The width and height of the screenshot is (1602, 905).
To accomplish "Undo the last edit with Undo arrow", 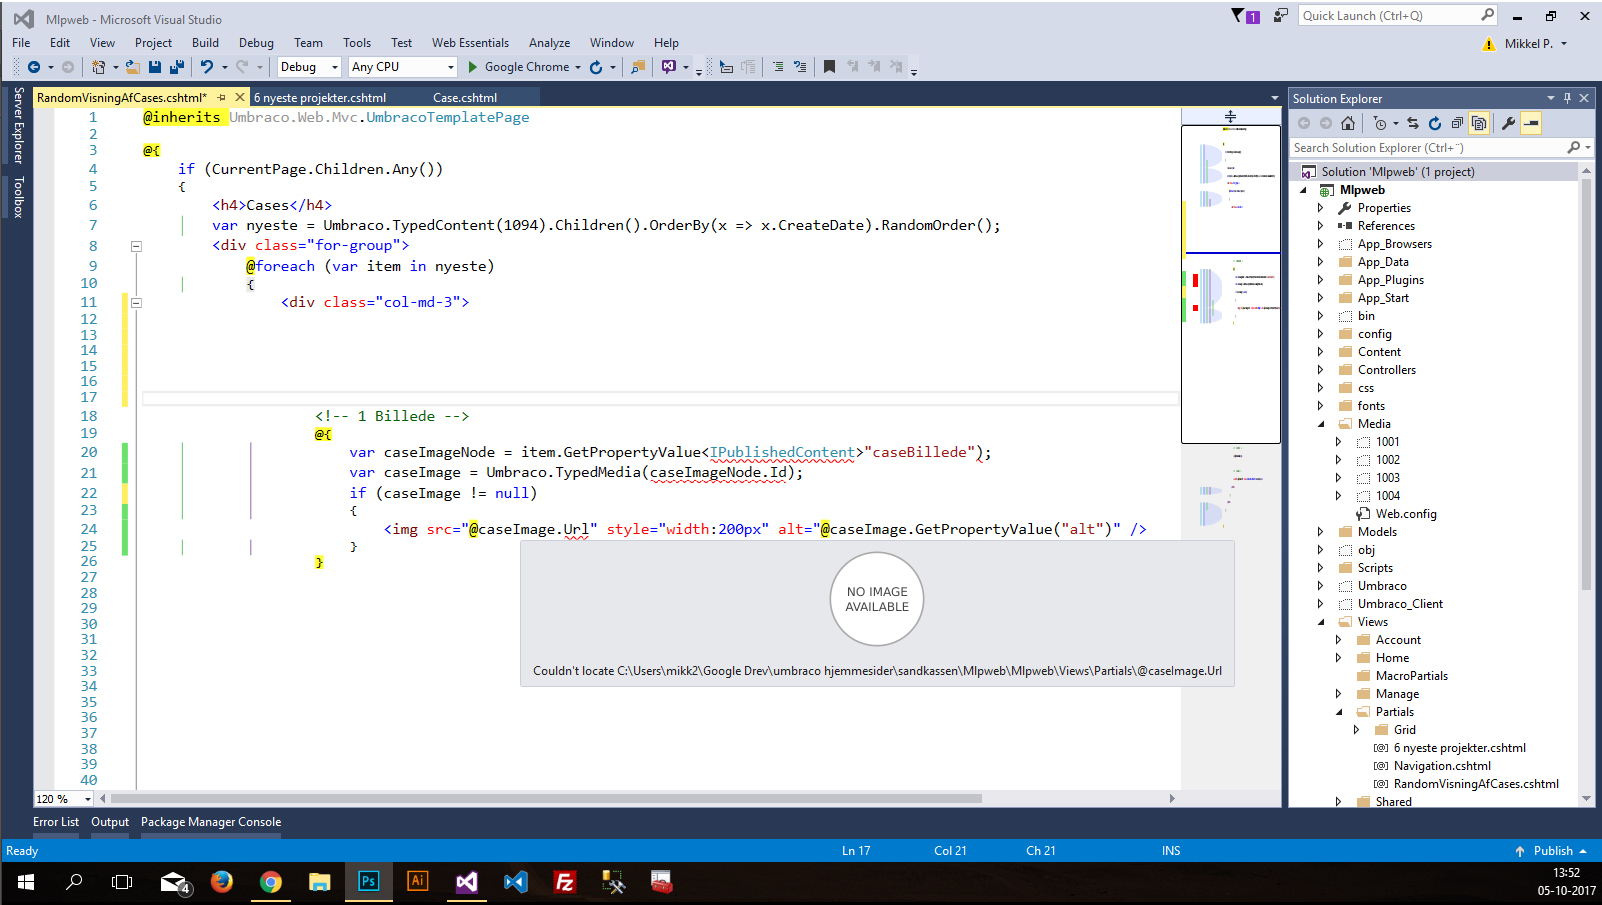I will [207, 67].
